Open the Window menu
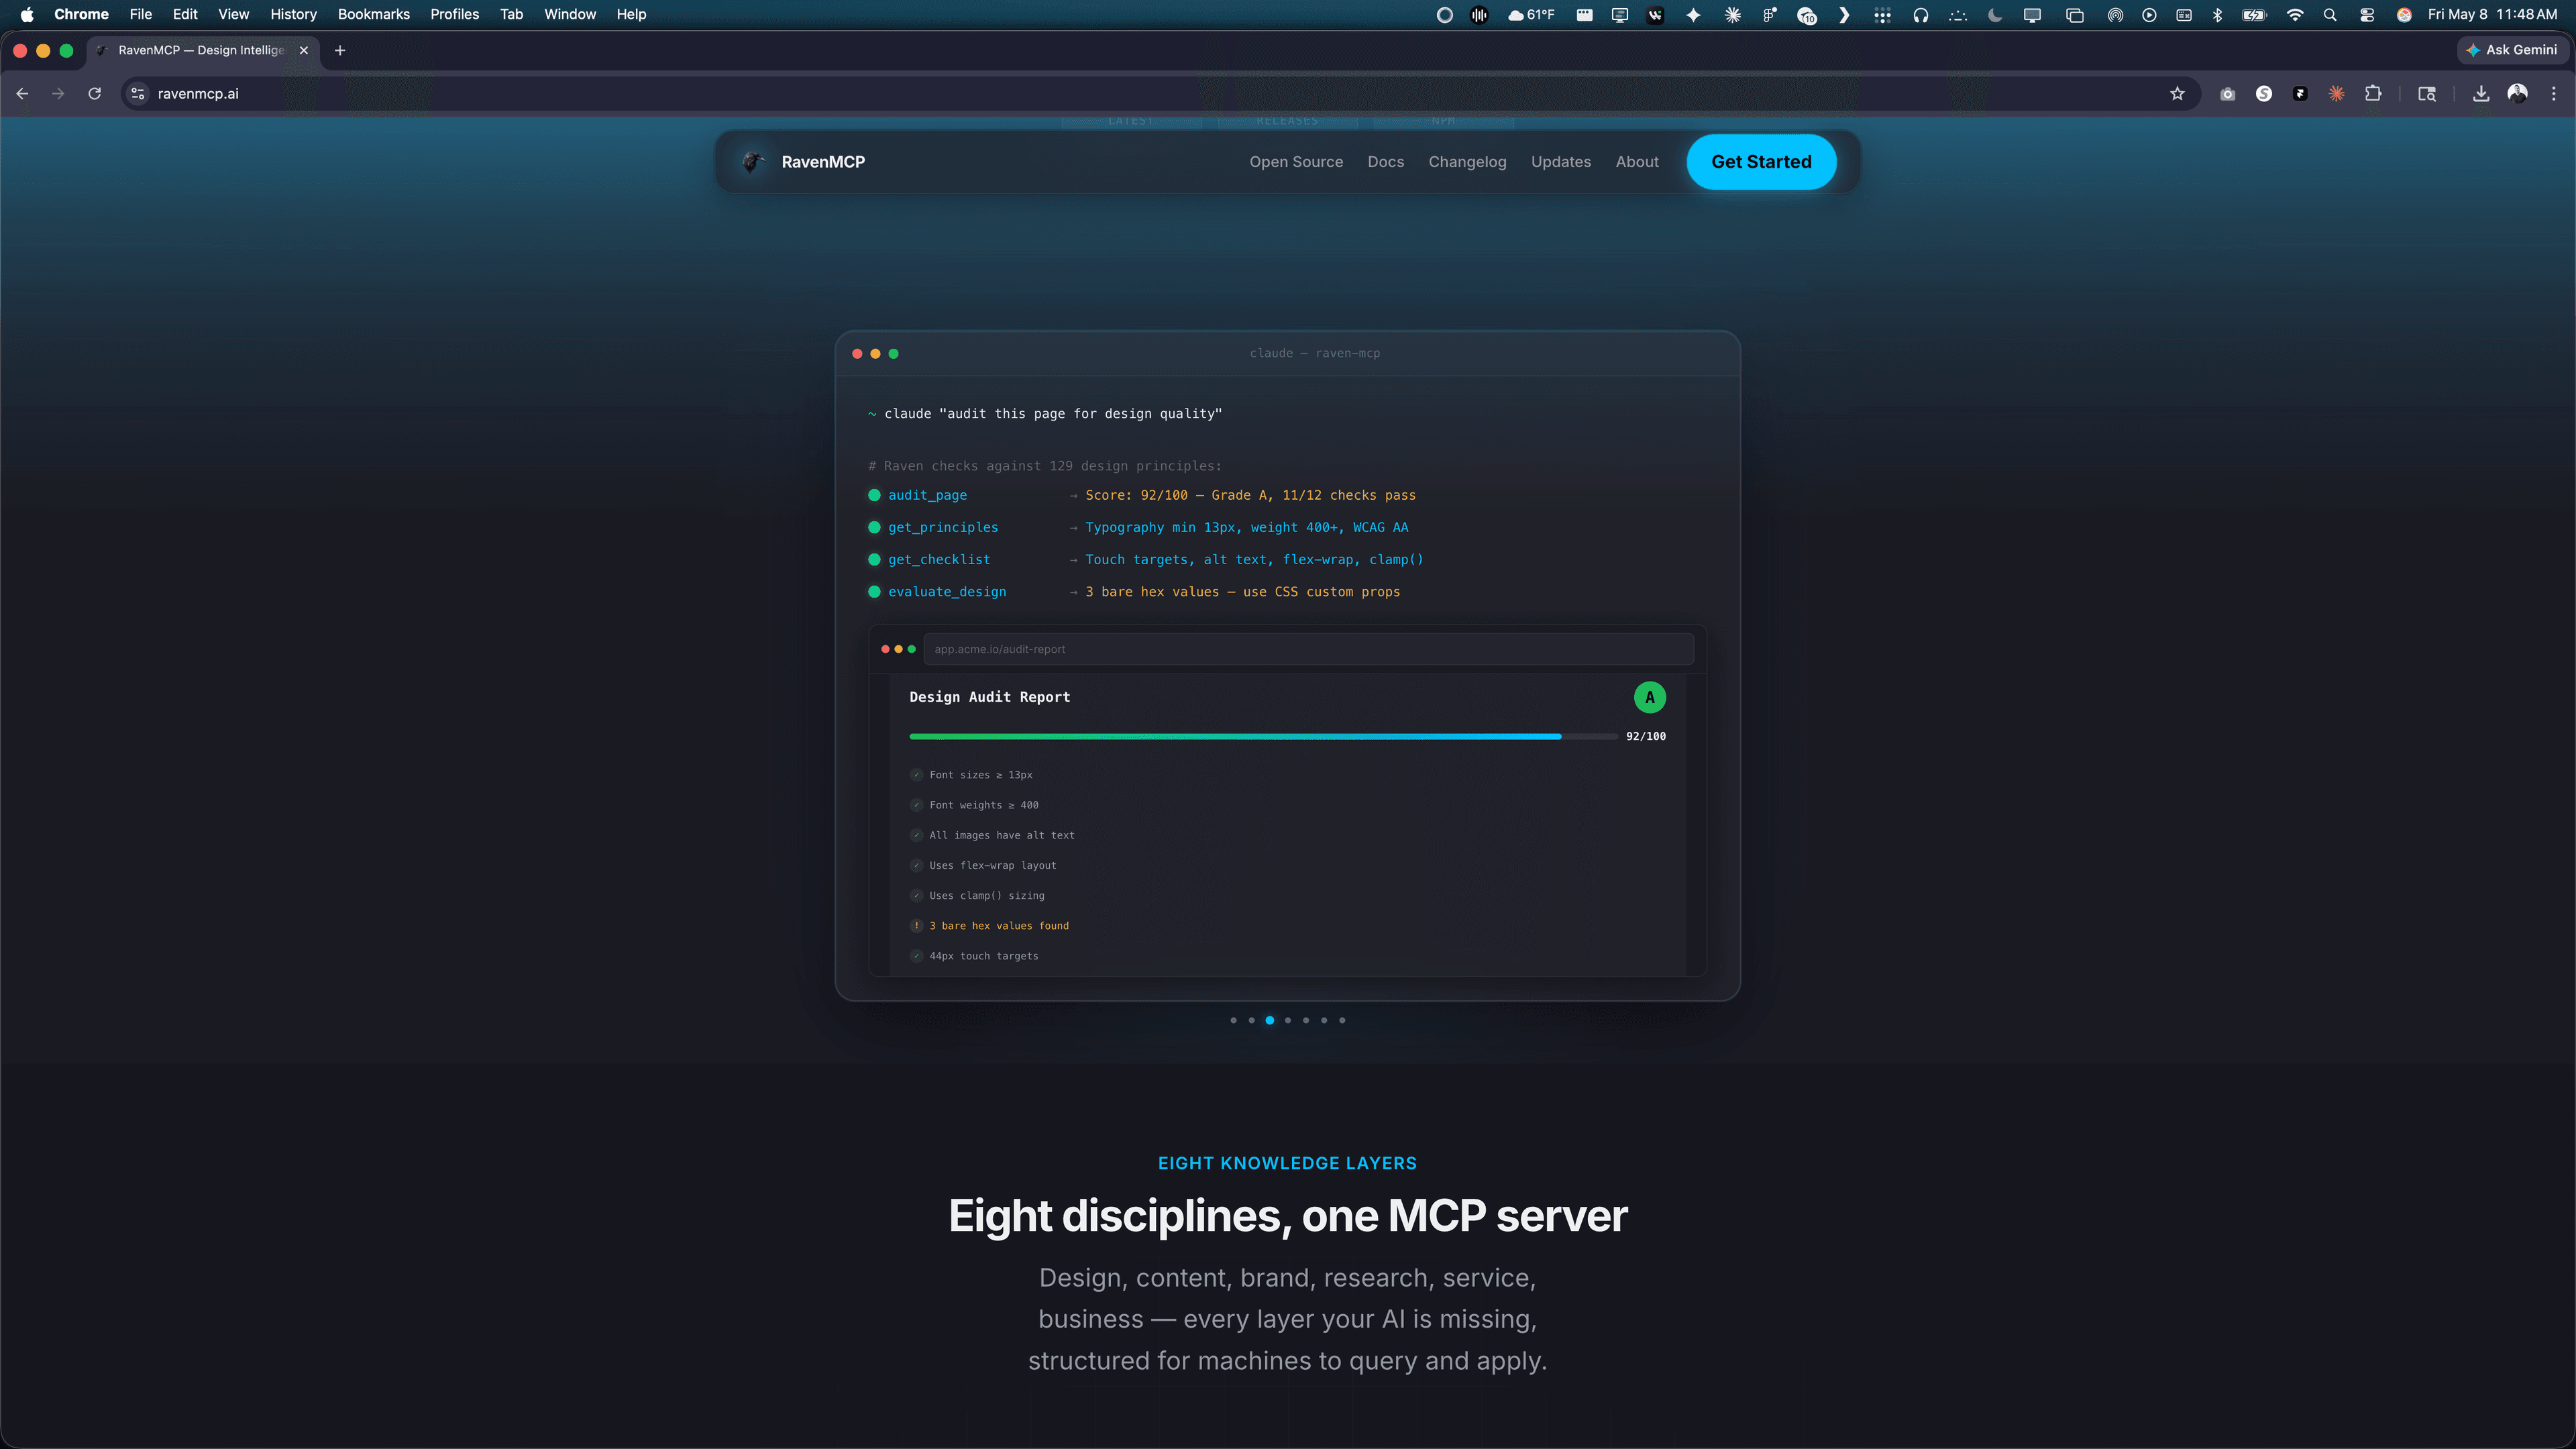Screen dimensions: 2576x1449 570,14
